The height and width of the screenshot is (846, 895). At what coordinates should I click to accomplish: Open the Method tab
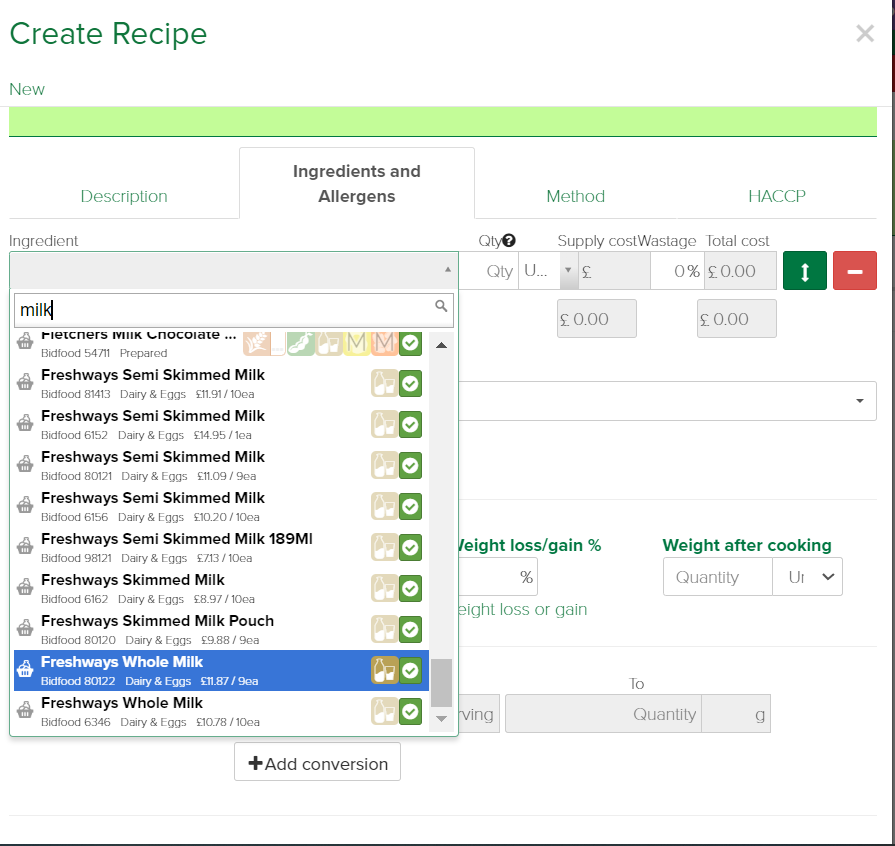click(575, 196)
